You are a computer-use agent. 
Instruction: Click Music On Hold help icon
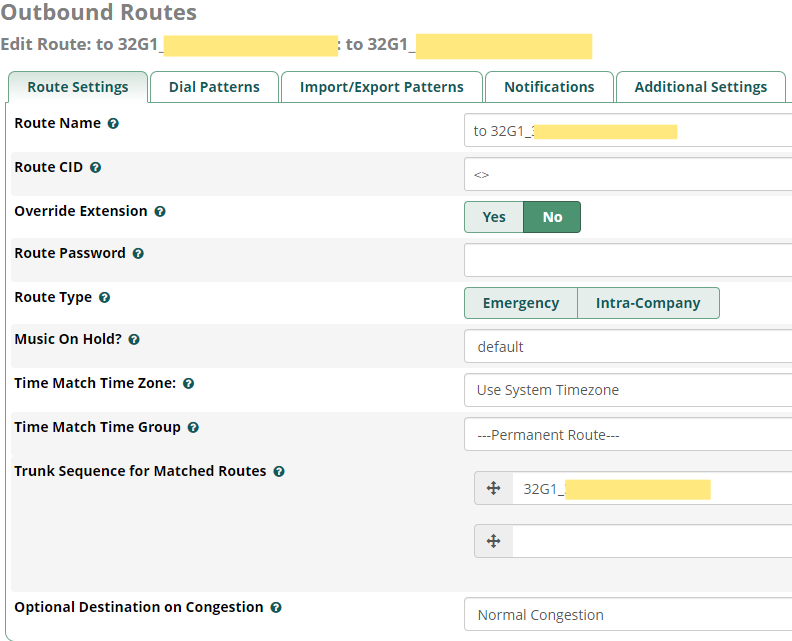134,340
